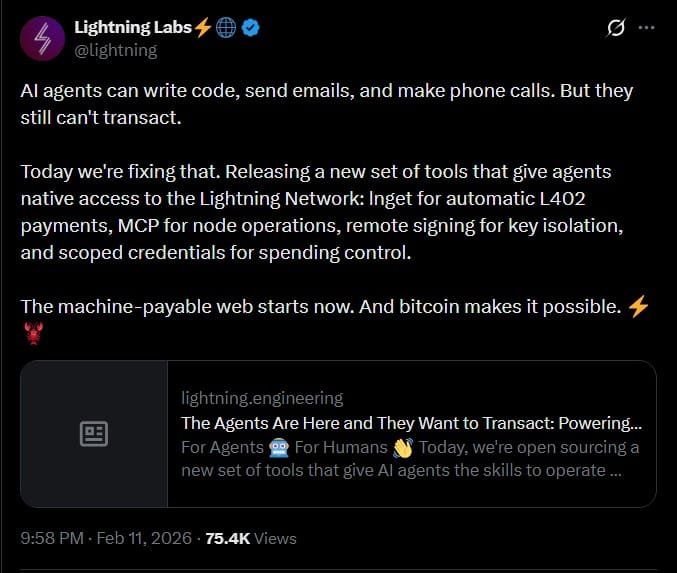
Task: Click the card description starting "For Agents"
Action: [410, 458]
